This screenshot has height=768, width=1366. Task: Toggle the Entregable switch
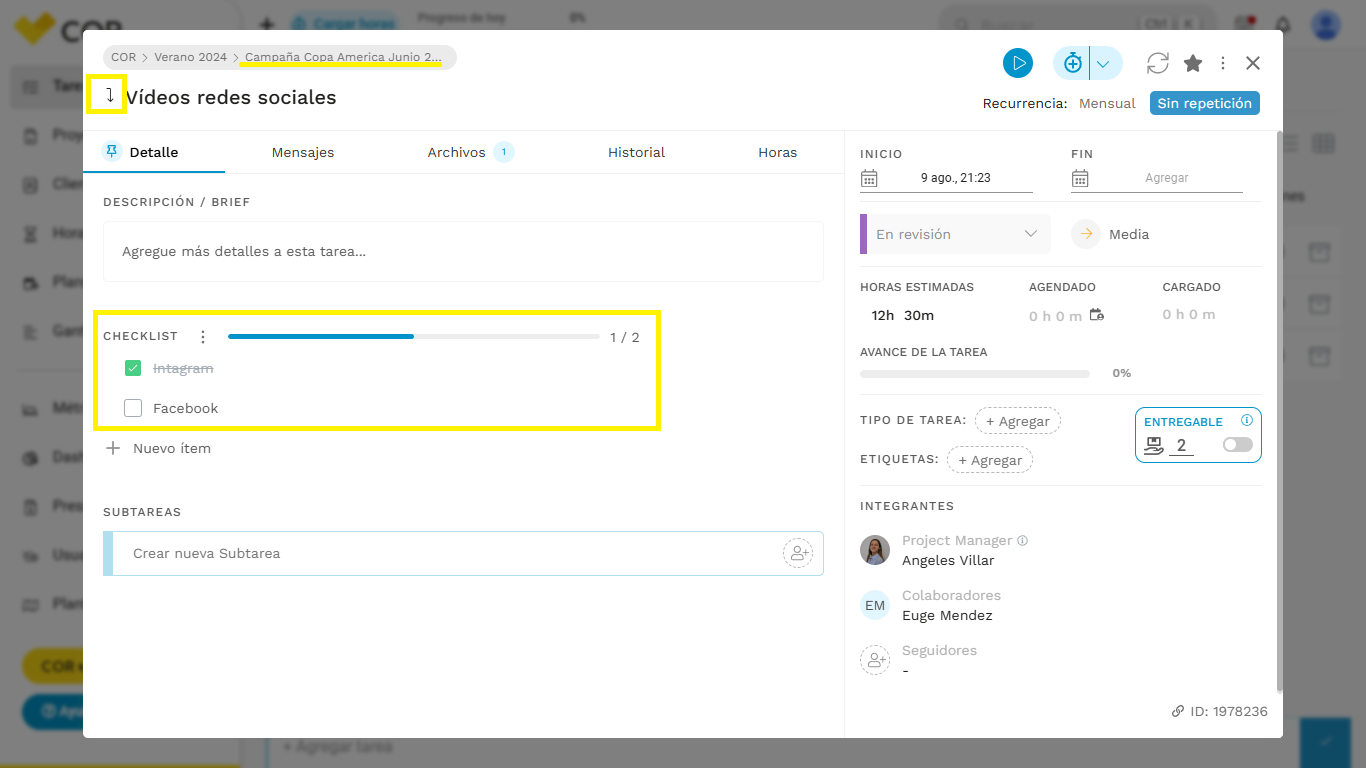pos(1237,445)
